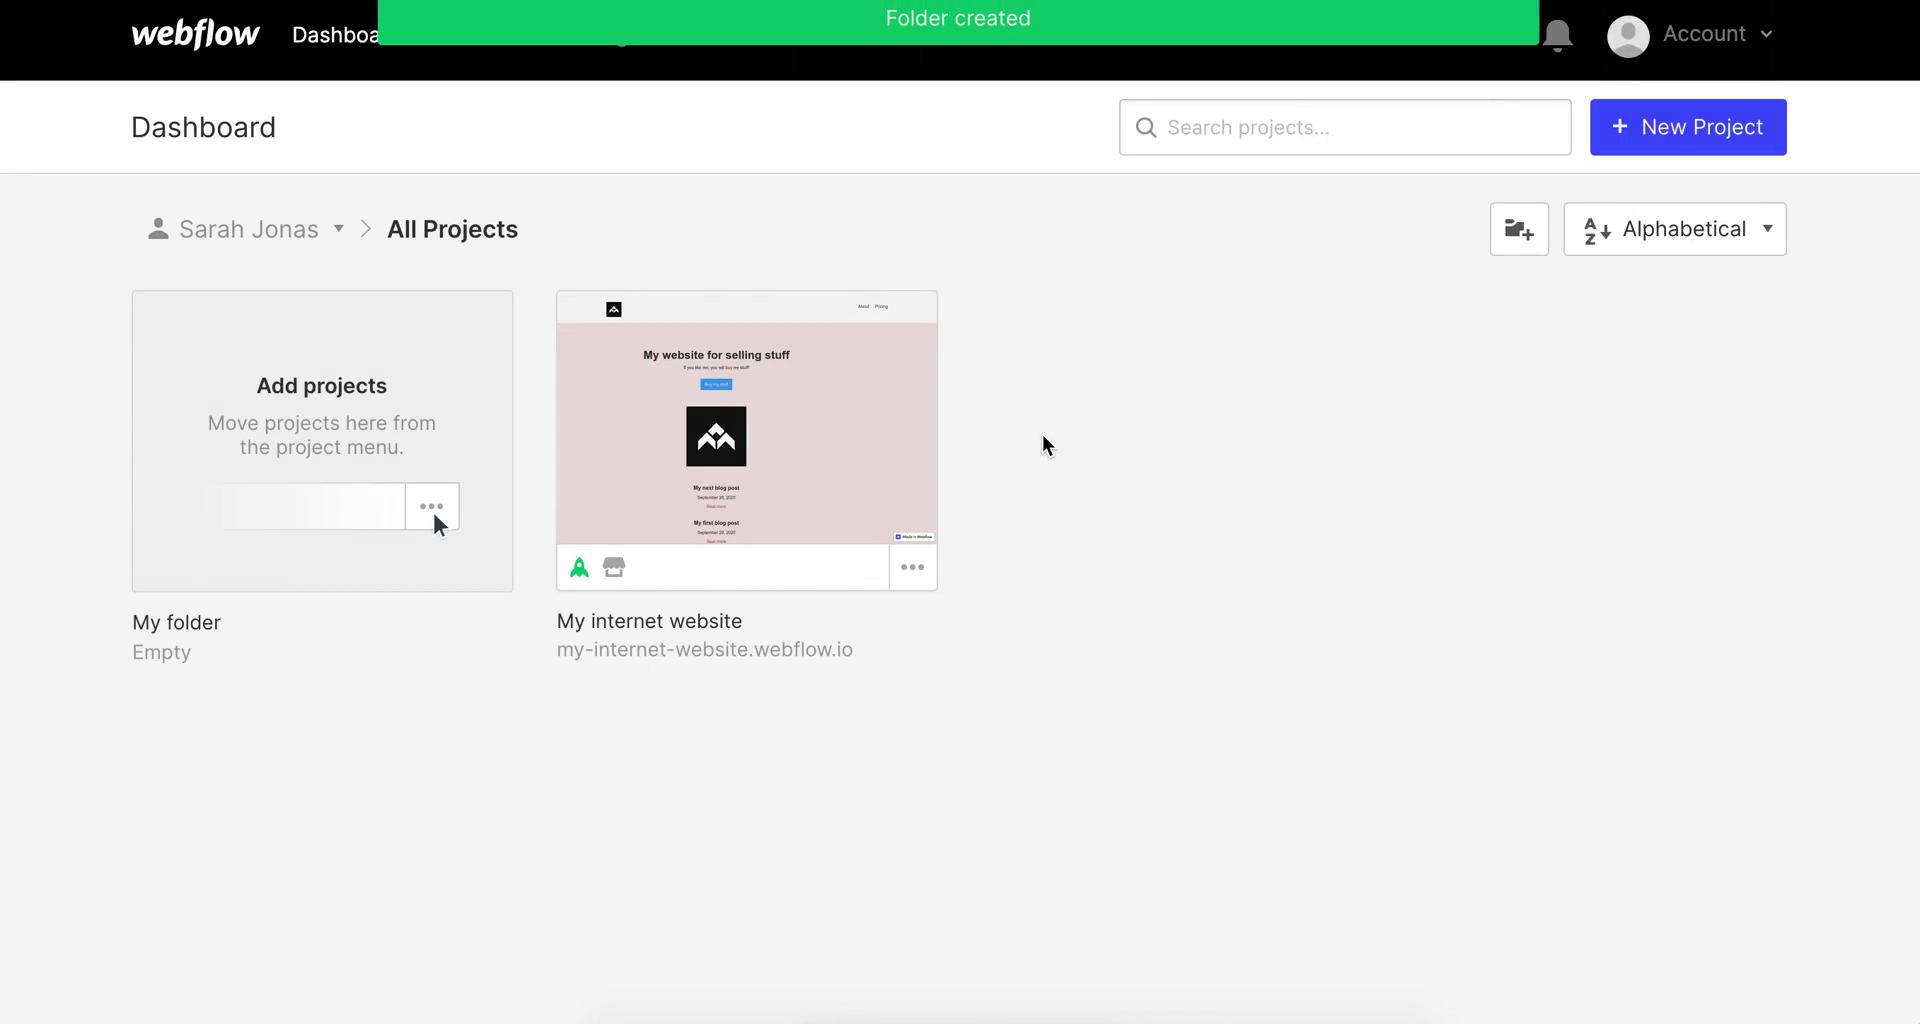This screenshot has width=1920, height=1024.
Task: Click the Search projects field
Action: point(1345,127)
